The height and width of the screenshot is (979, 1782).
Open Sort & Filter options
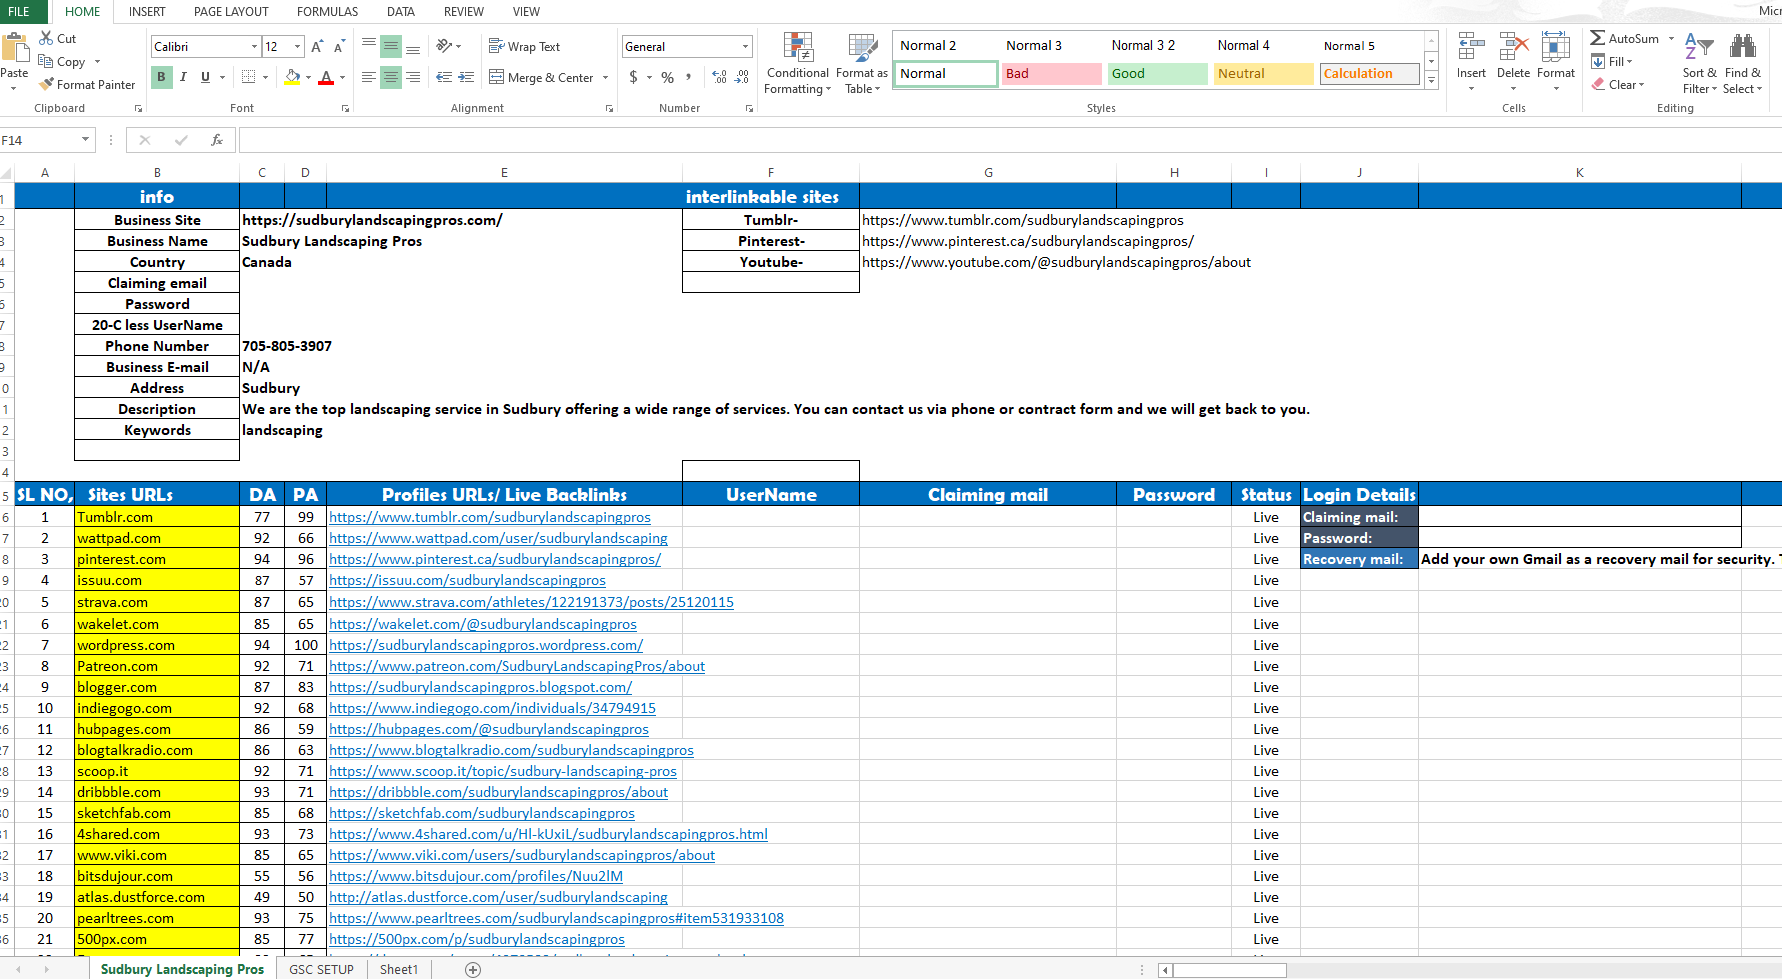1698,63
